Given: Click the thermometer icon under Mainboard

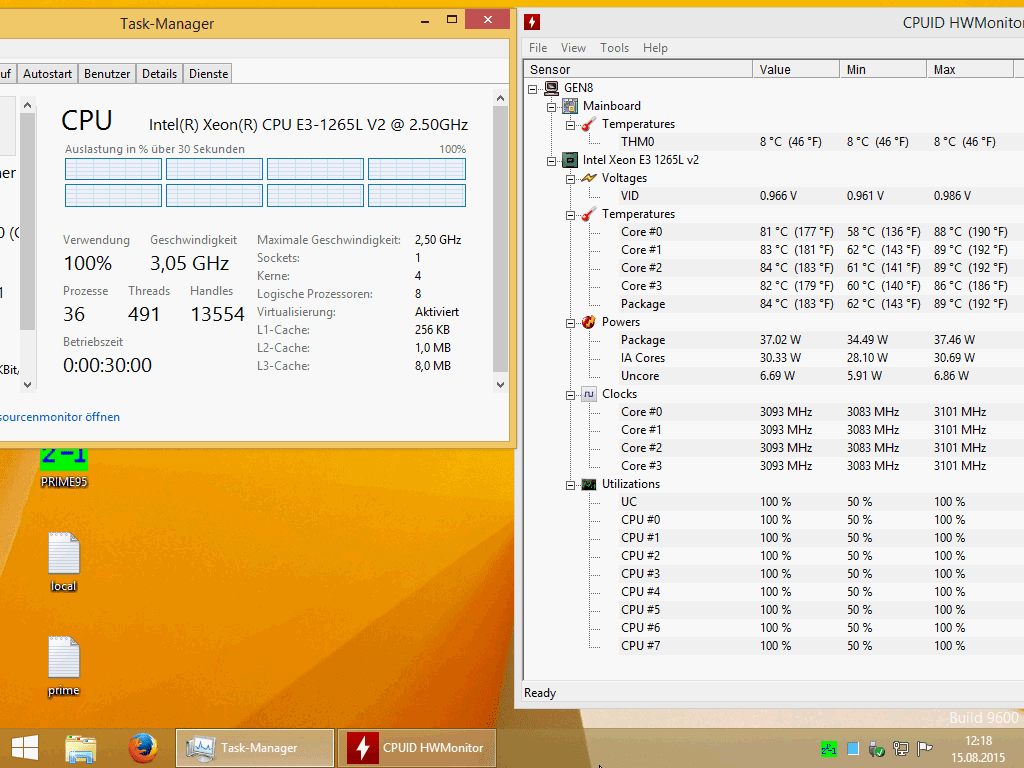Looking at the screenshot, I should (589, 124).
